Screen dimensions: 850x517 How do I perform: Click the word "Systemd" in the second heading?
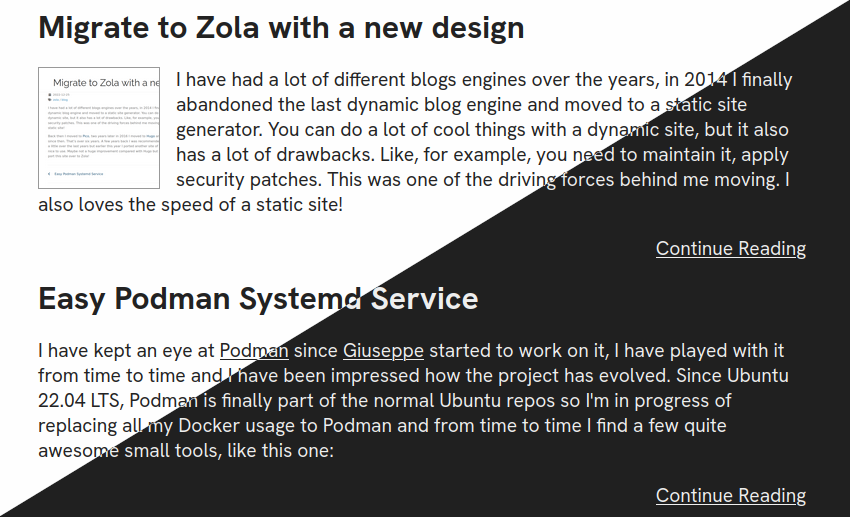[300, 299]
